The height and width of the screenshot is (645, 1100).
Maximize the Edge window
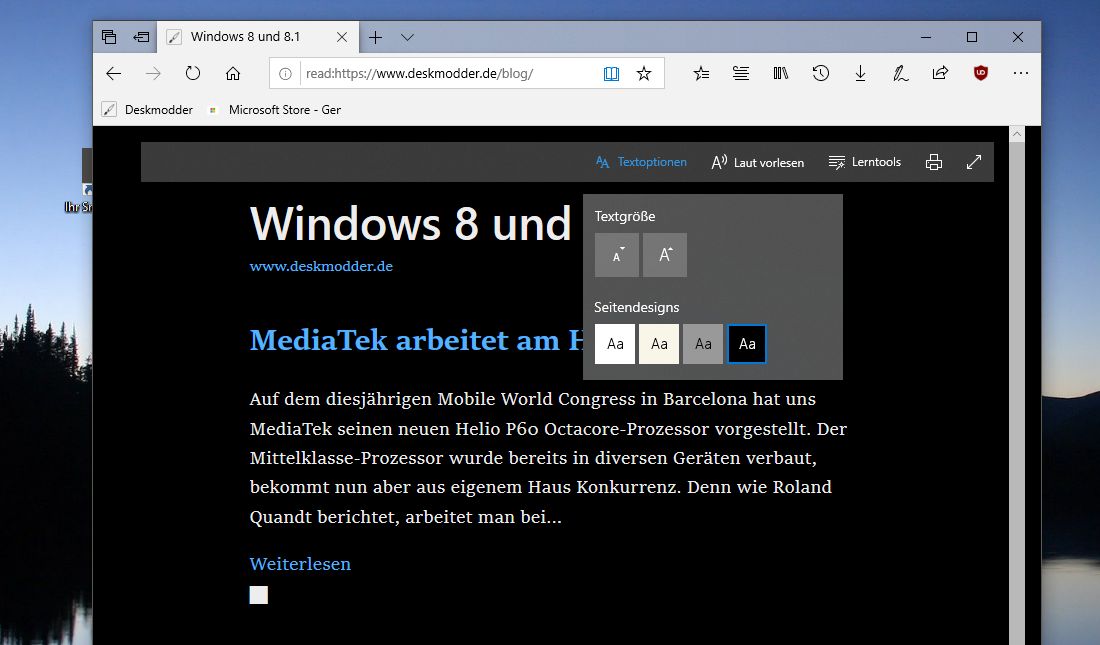click(x=972, y=37)
